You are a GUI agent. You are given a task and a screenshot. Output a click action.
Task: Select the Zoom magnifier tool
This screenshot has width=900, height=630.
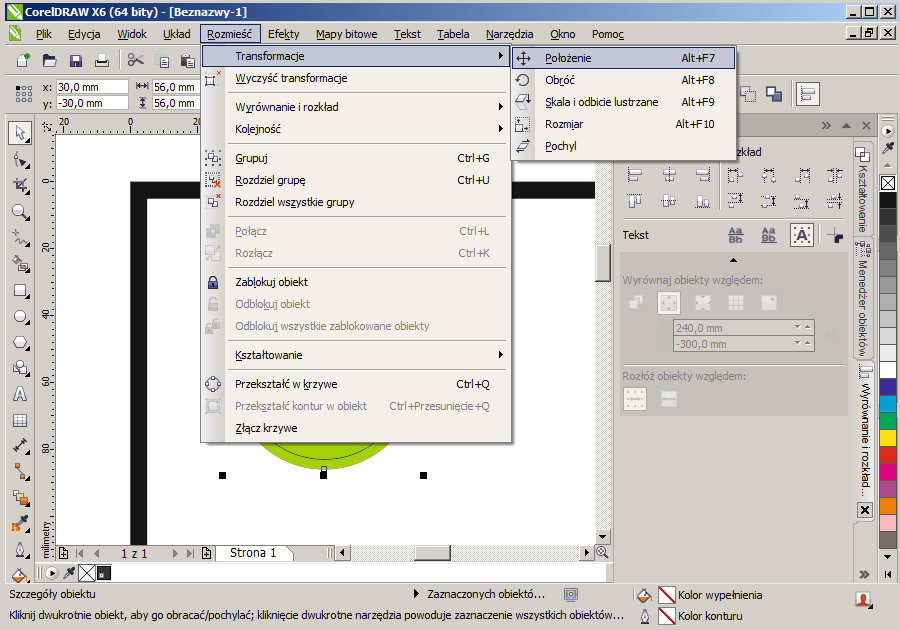point(20,212)
